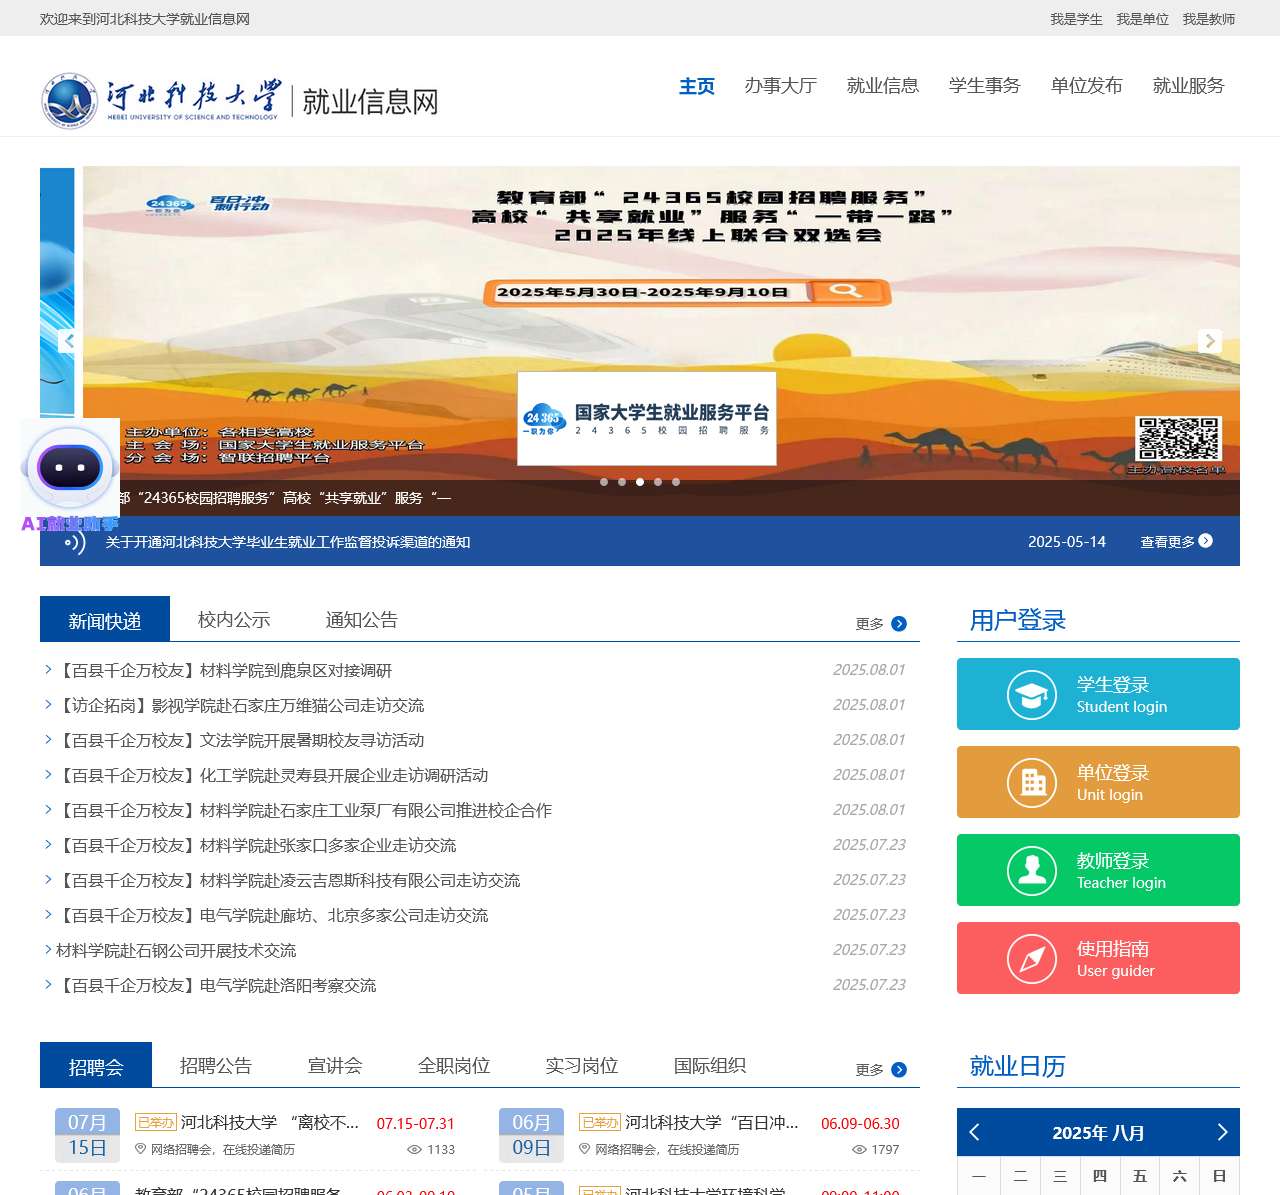Click the eye view-count icon beside 1133

tap(413, 1150)
